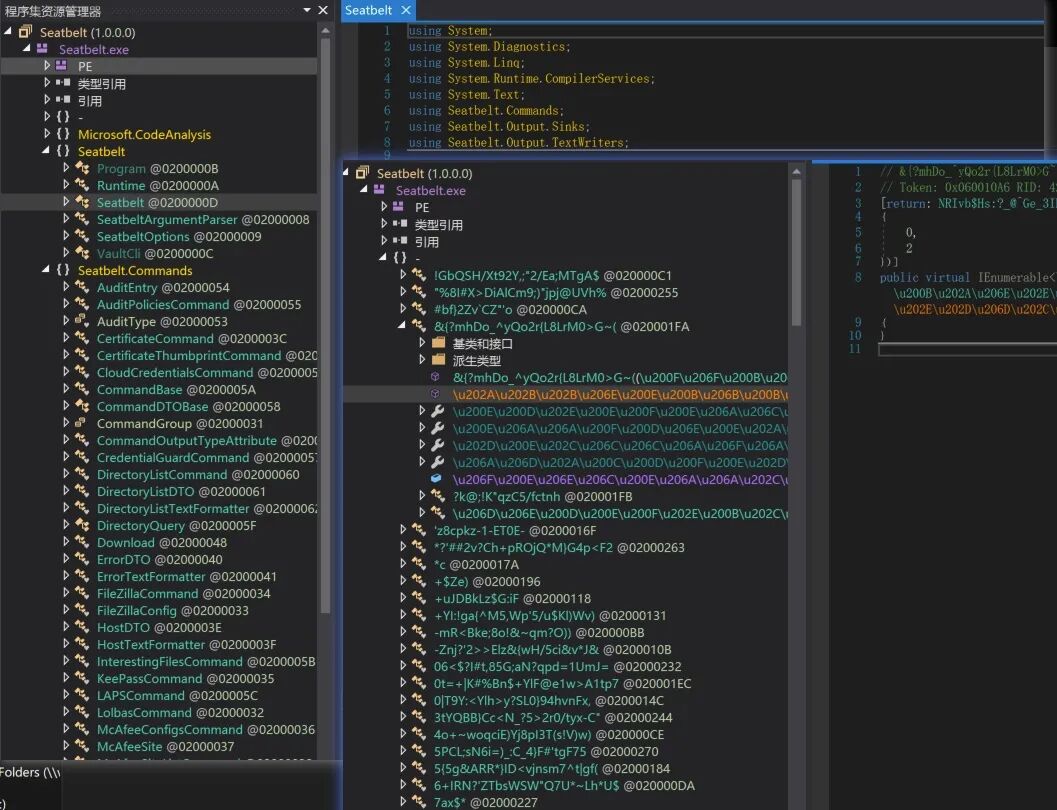Viewport: 1057px width, 810px height.
Task: Click the Seatbelt.Commands namespace braces icon
Action: (x=63, y=270)
